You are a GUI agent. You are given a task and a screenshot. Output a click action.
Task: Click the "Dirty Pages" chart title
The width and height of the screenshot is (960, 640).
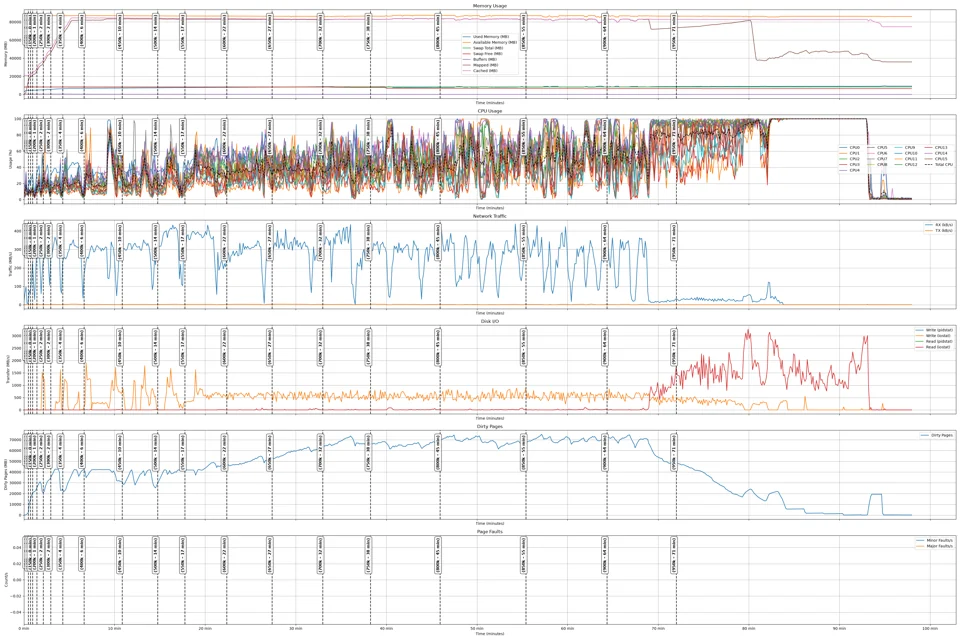(489, 426)
